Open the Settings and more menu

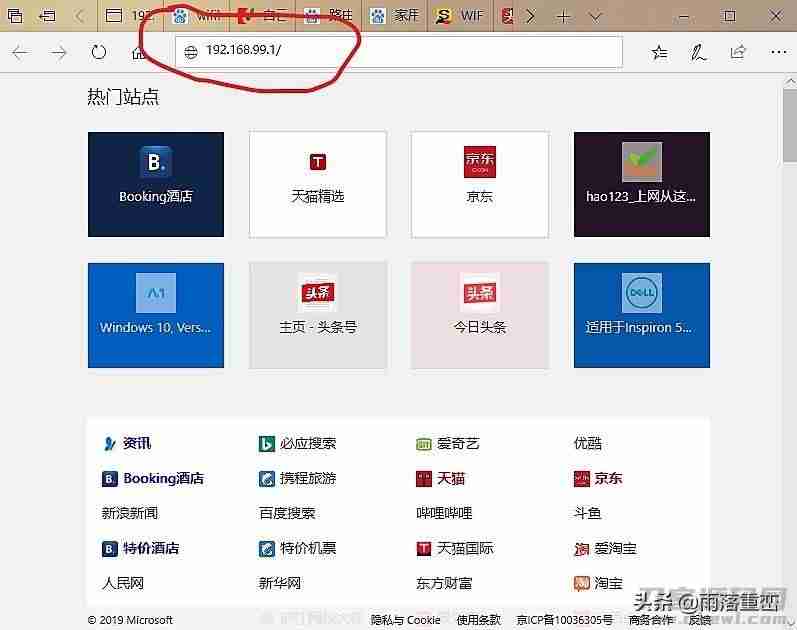tap(778, 52)
